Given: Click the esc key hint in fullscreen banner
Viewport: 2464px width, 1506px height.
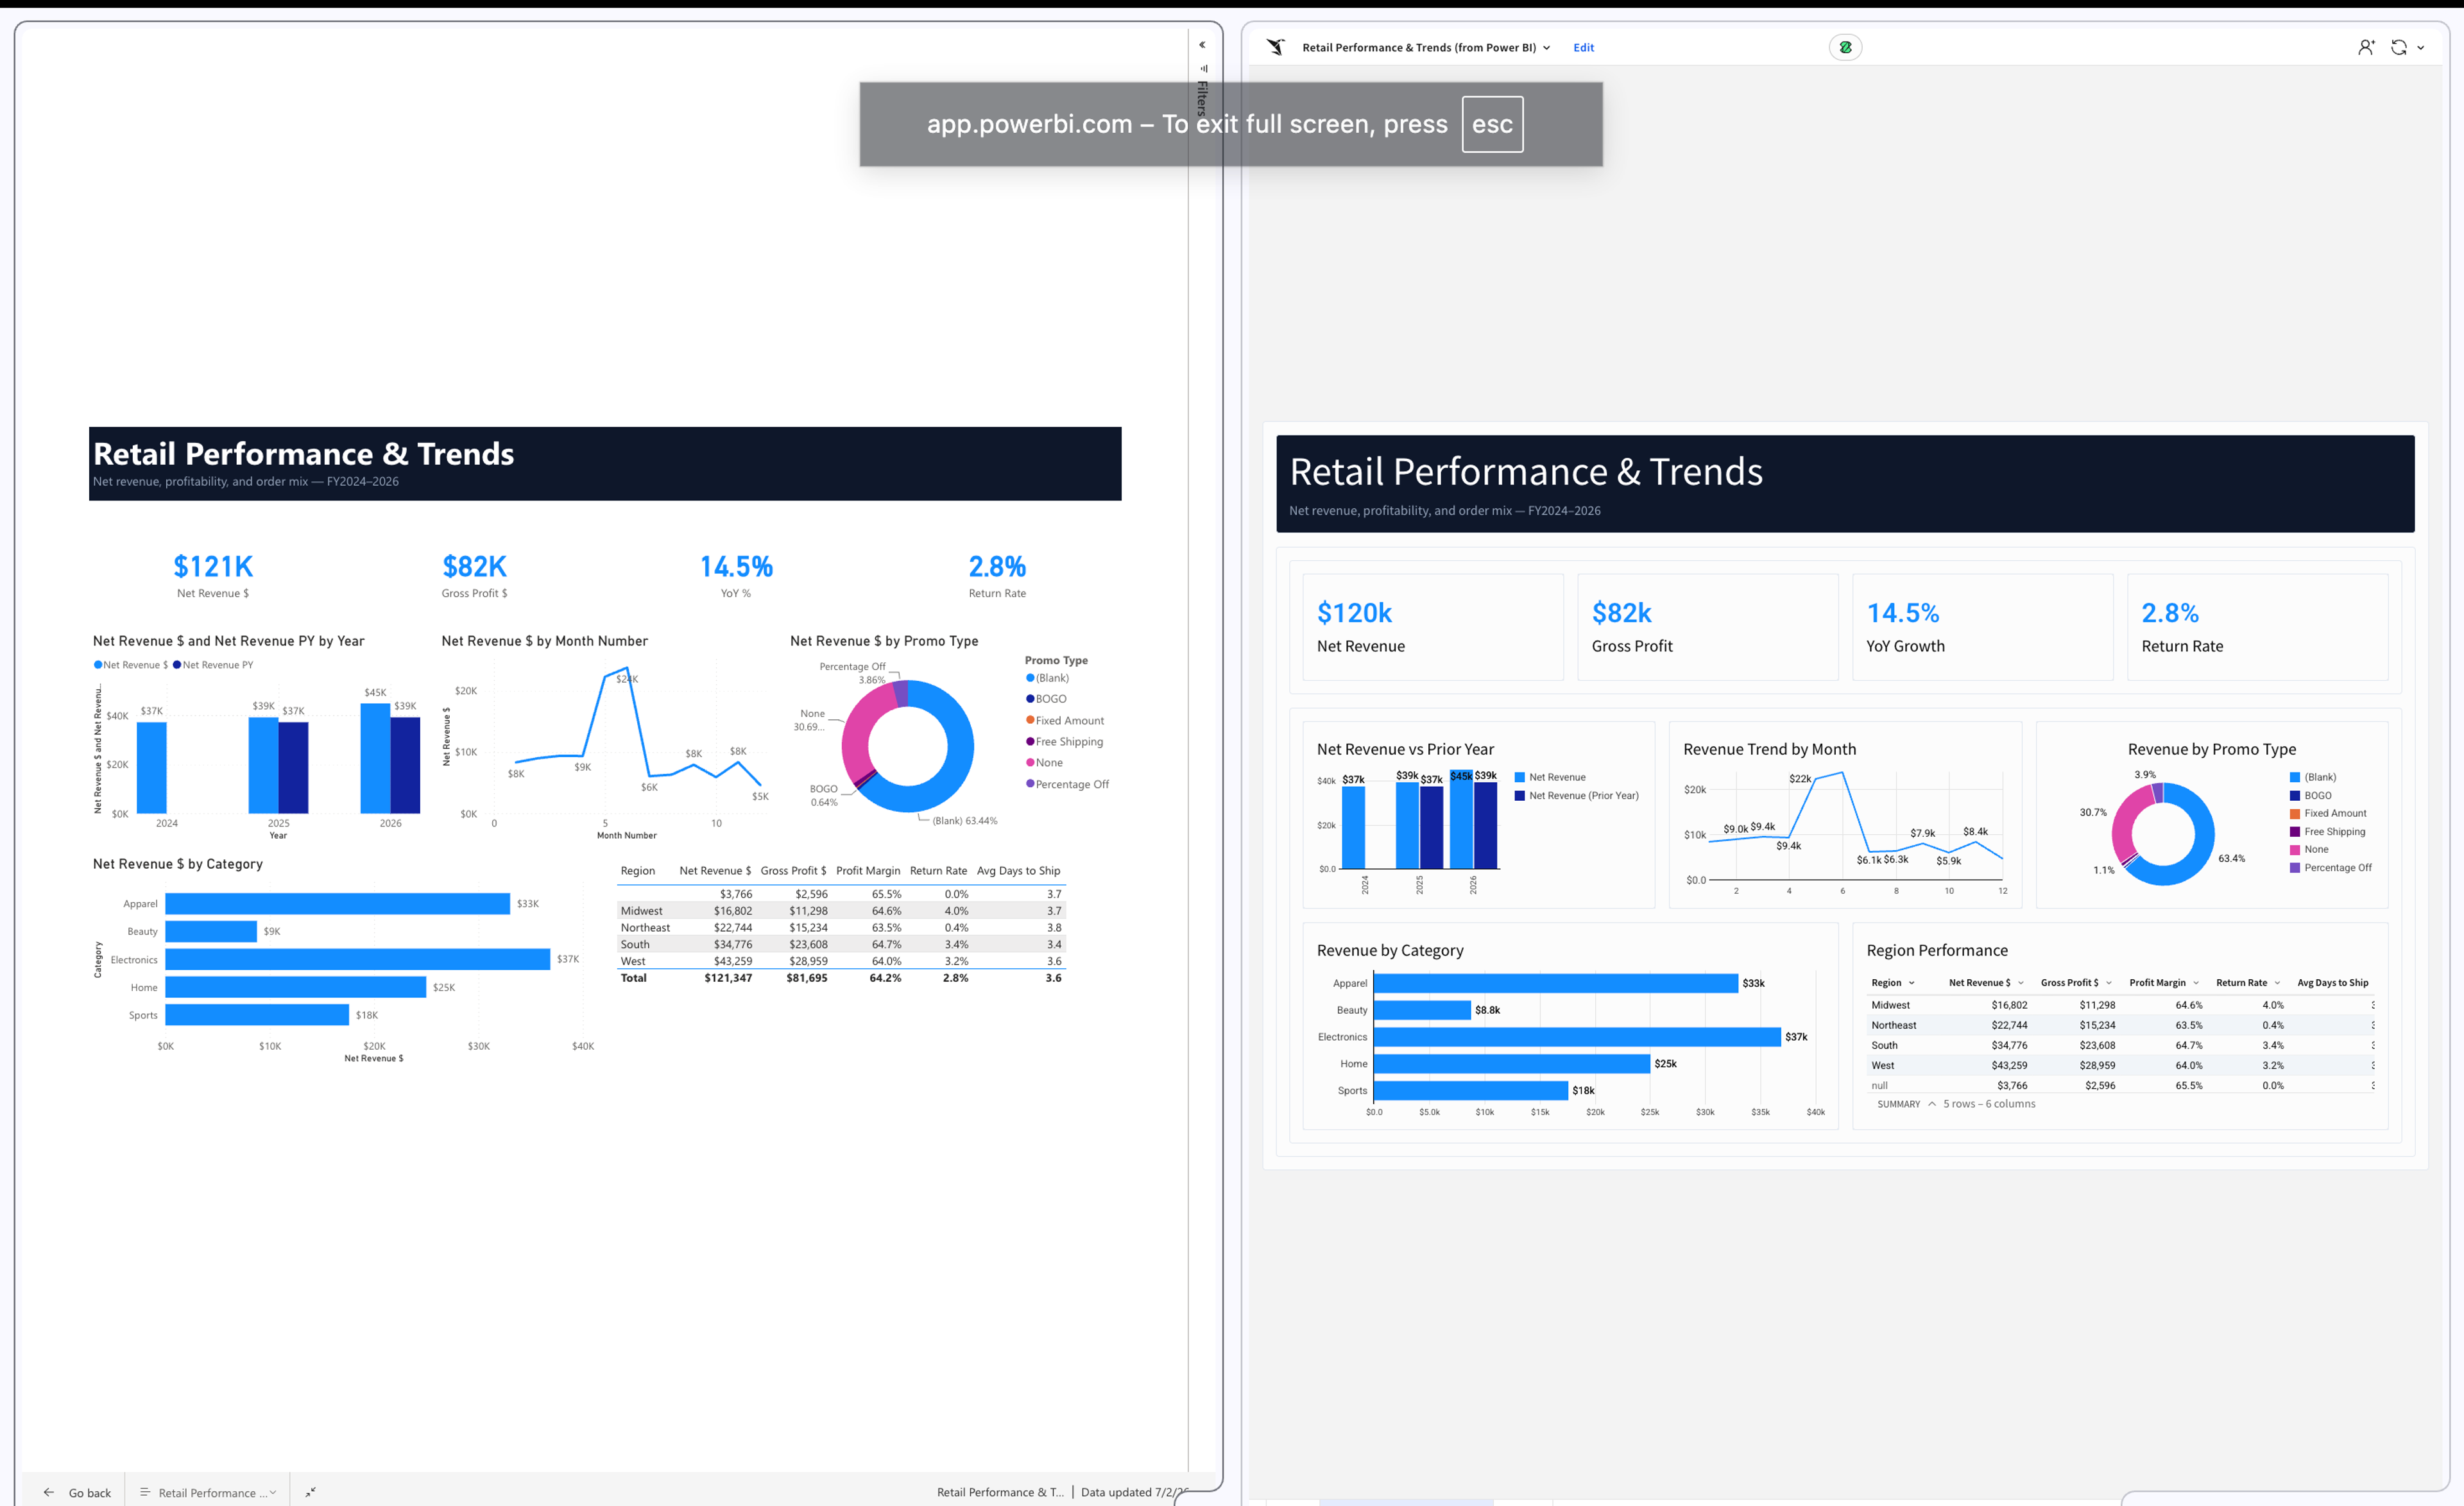Looking at the screenshot, I should click(x=1492, y=124).
